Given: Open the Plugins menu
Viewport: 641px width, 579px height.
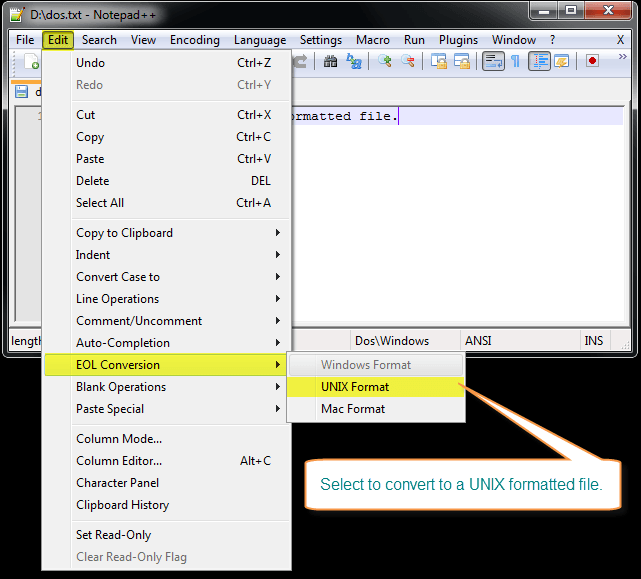Looking at the screenshot, I should [458, 40].
